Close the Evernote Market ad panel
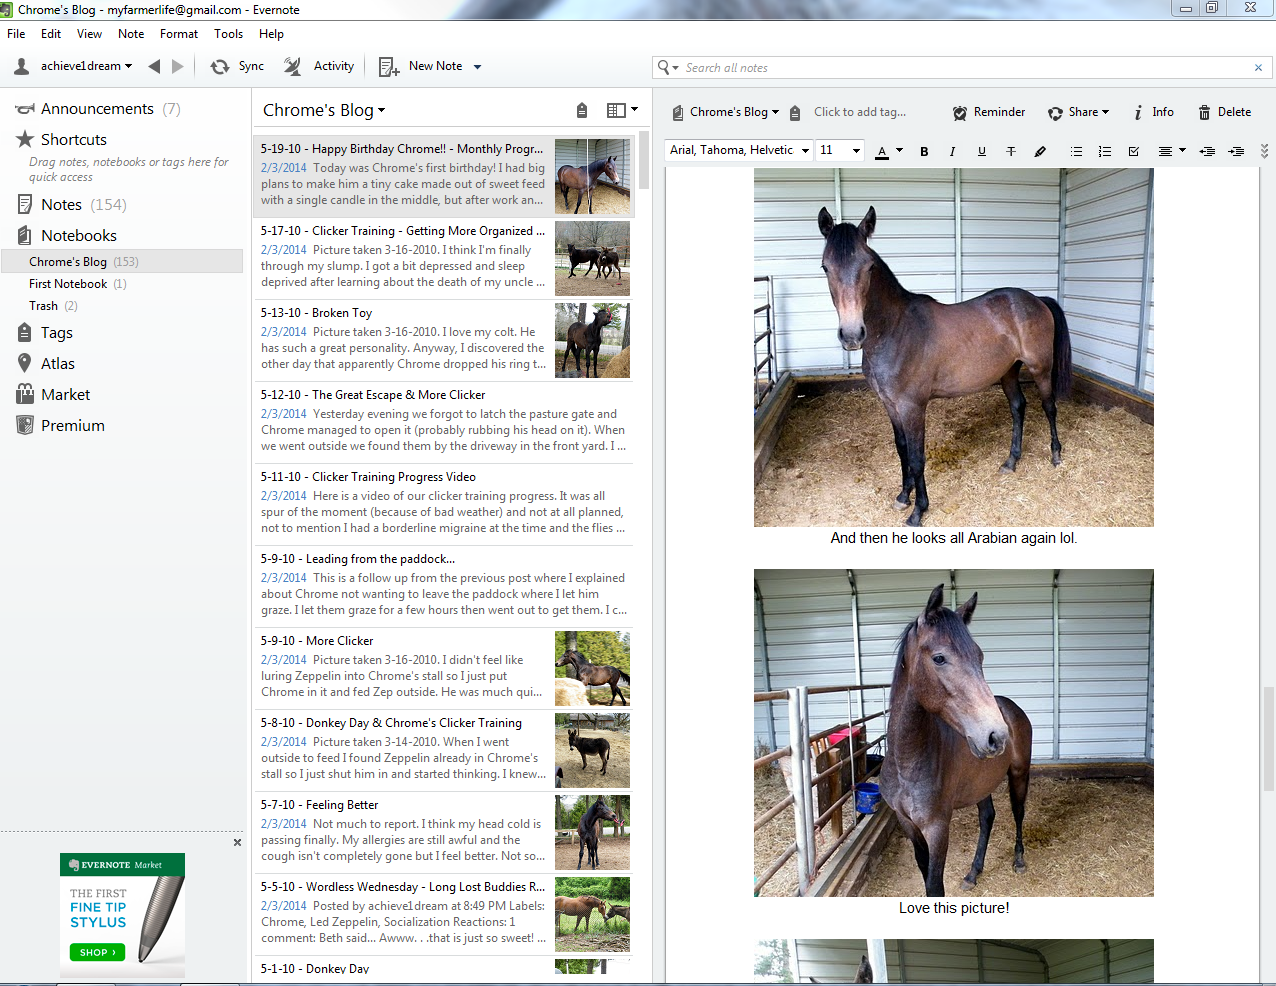Image resolution: width=1276 pixels, height=986 pixels. [x=237, y=842]
